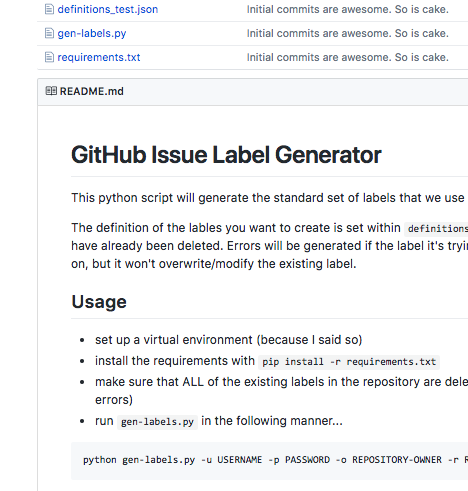Open commit message for gen-labels.py row
Viewport: 468px width, 491px height.
point(348,33)
